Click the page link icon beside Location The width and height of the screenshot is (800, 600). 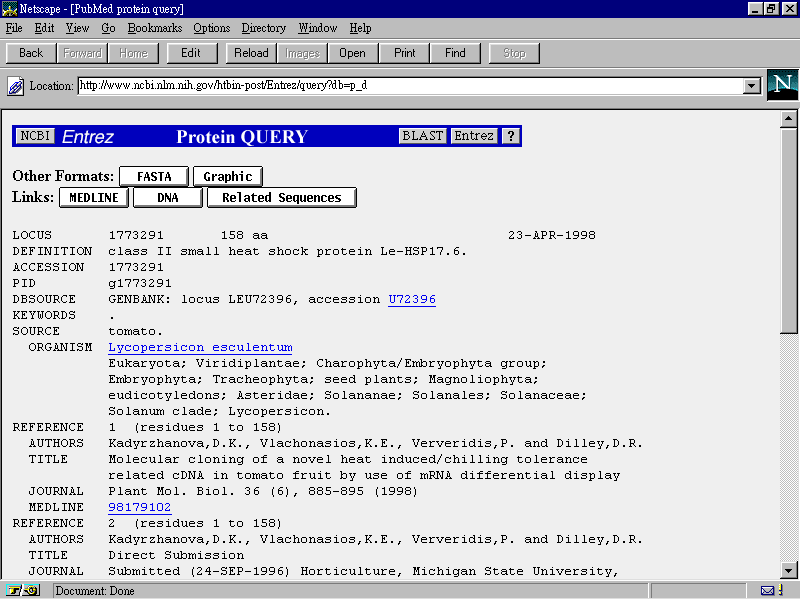(16, 86)
